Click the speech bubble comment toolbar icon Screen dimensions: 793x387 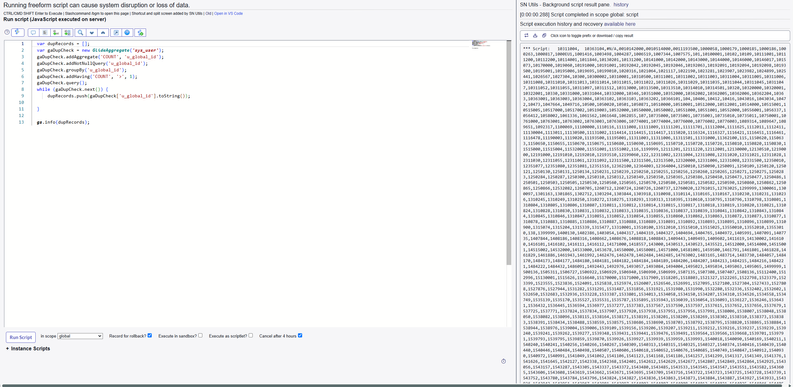(33, 32)
